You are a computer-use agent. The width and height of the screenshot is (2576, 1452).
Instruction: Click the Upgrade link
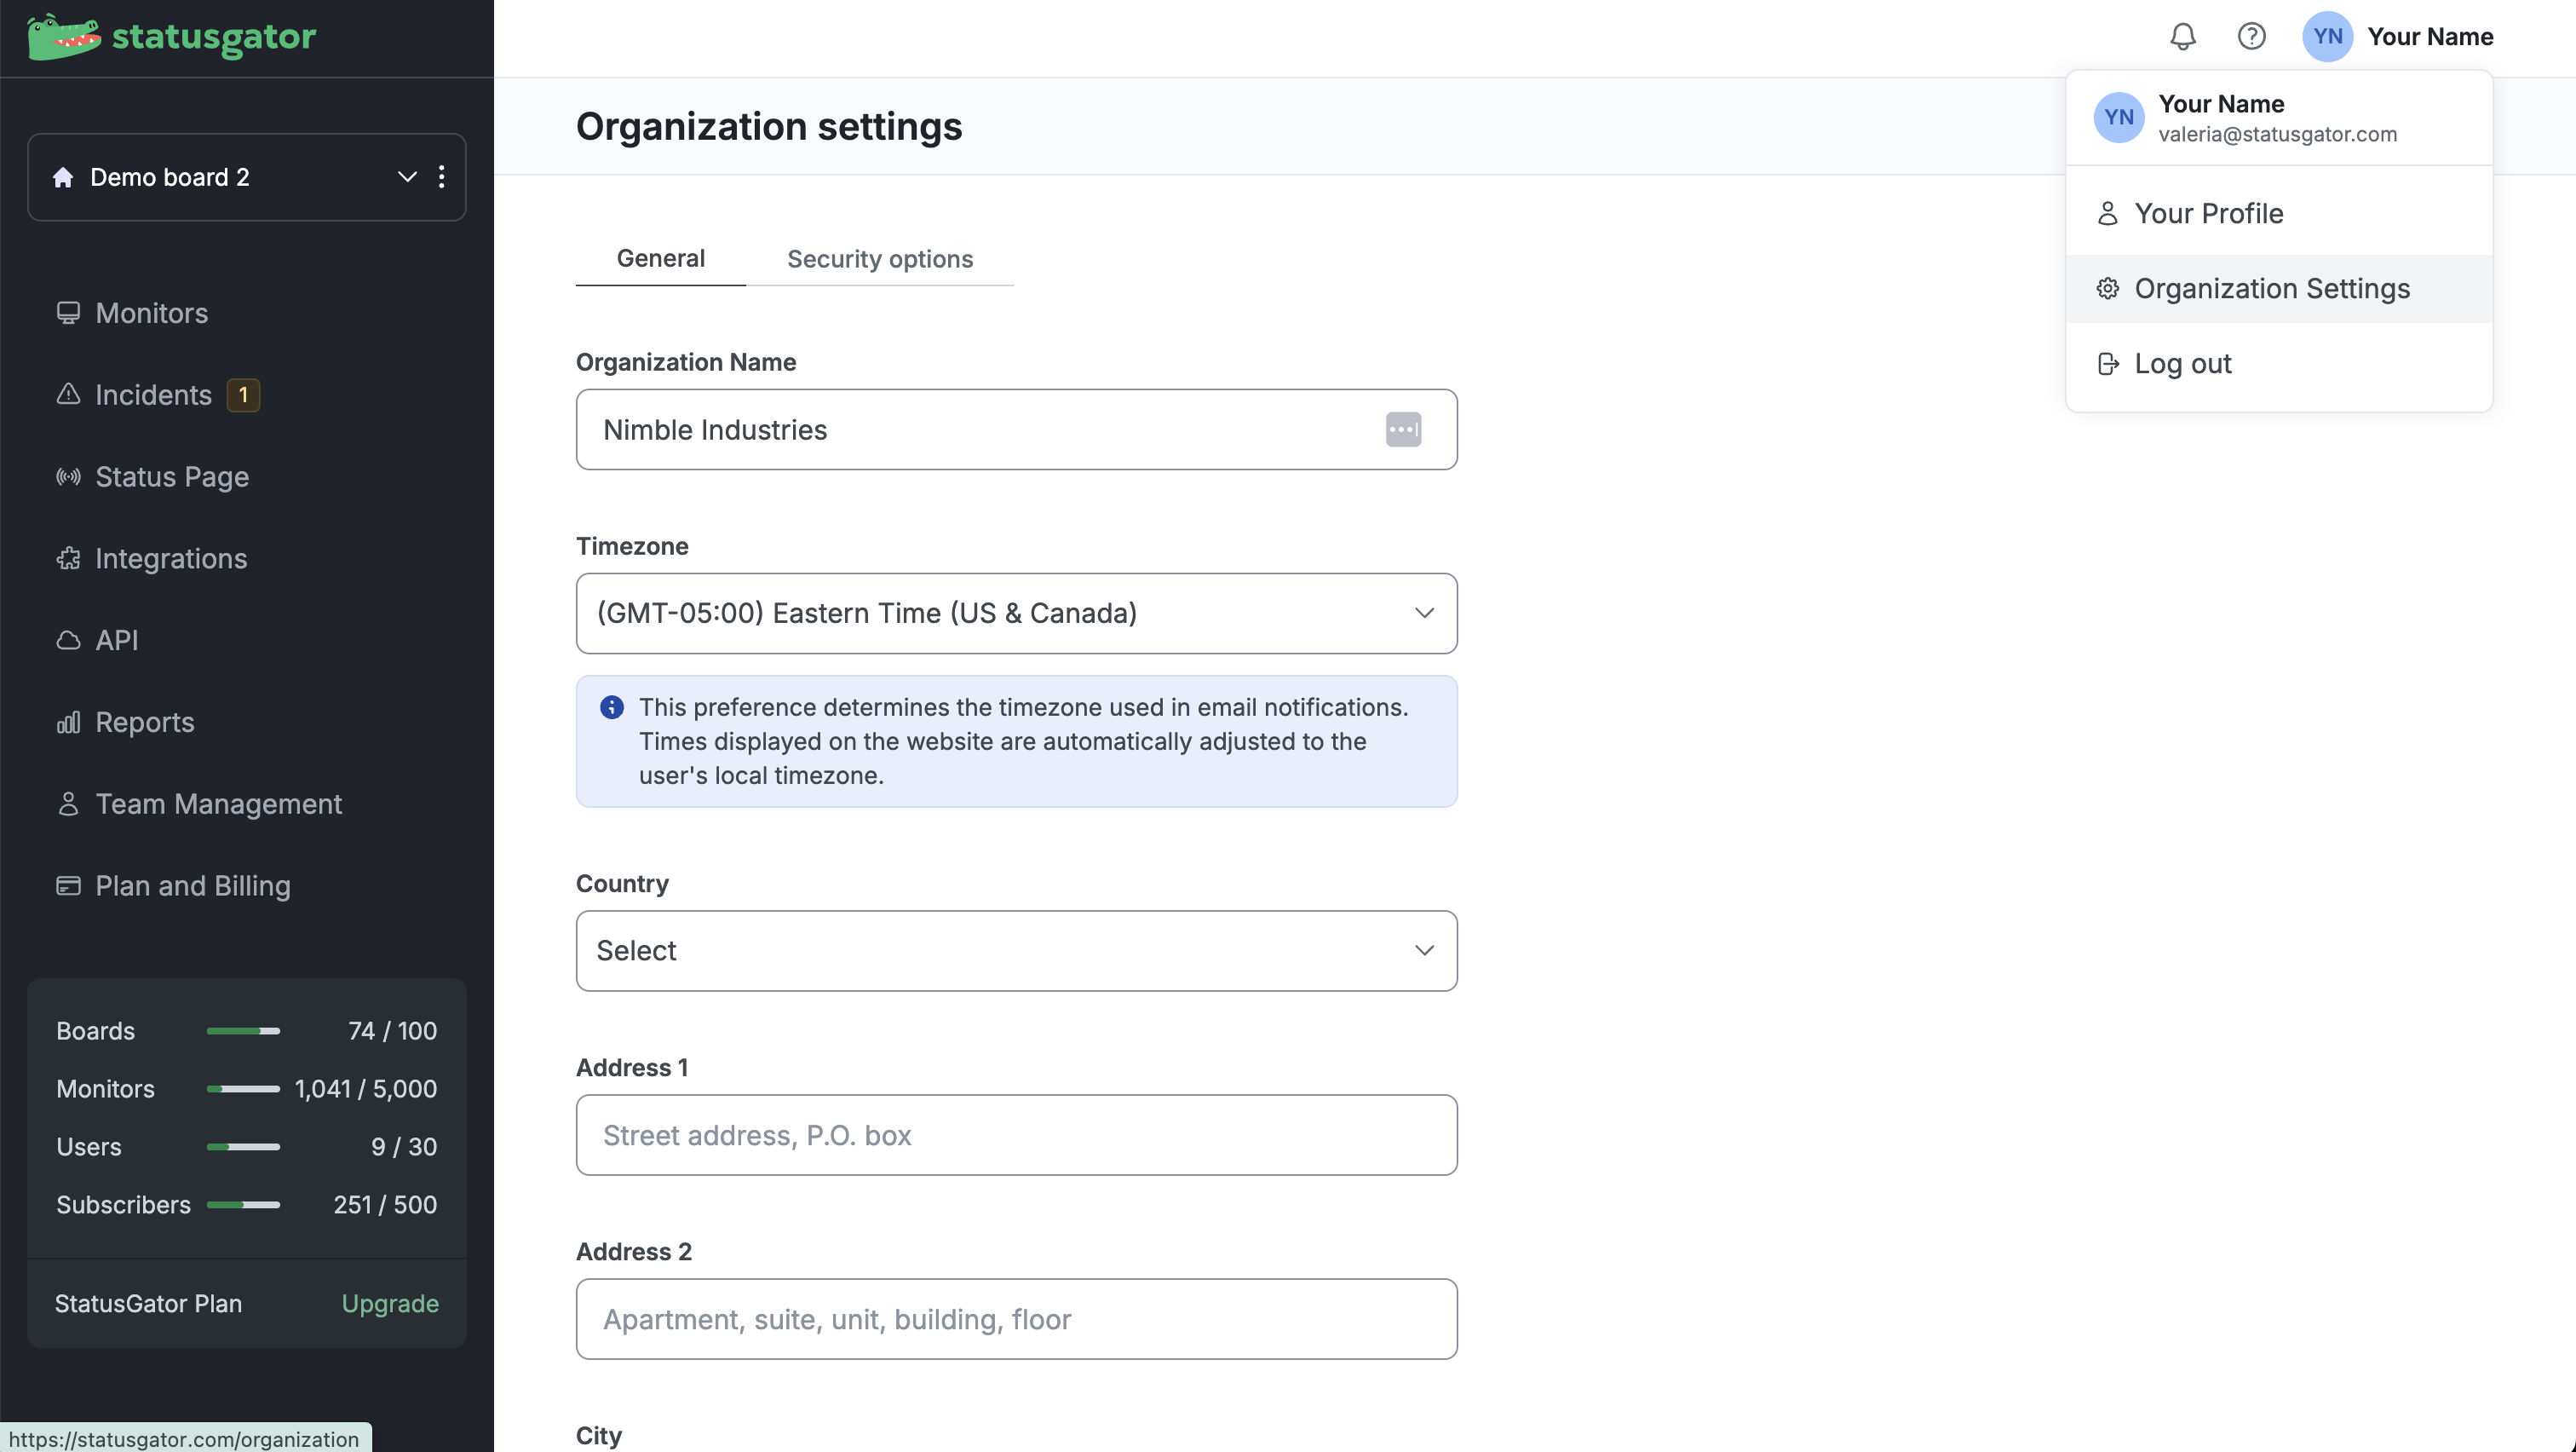[390, 1304]
